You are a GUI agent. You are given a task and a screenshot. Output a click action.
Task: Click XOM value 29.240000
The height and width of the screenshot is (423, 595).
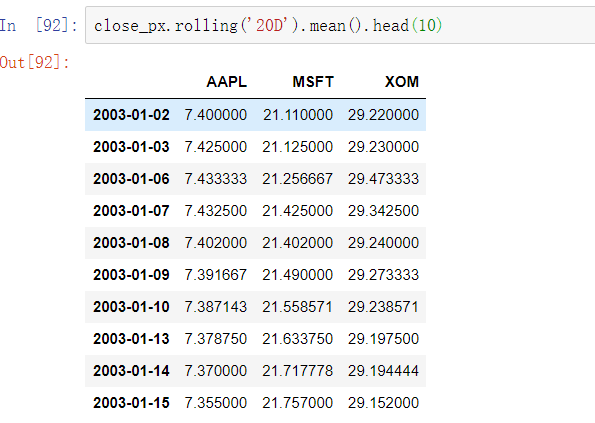[x=383, y=243]
